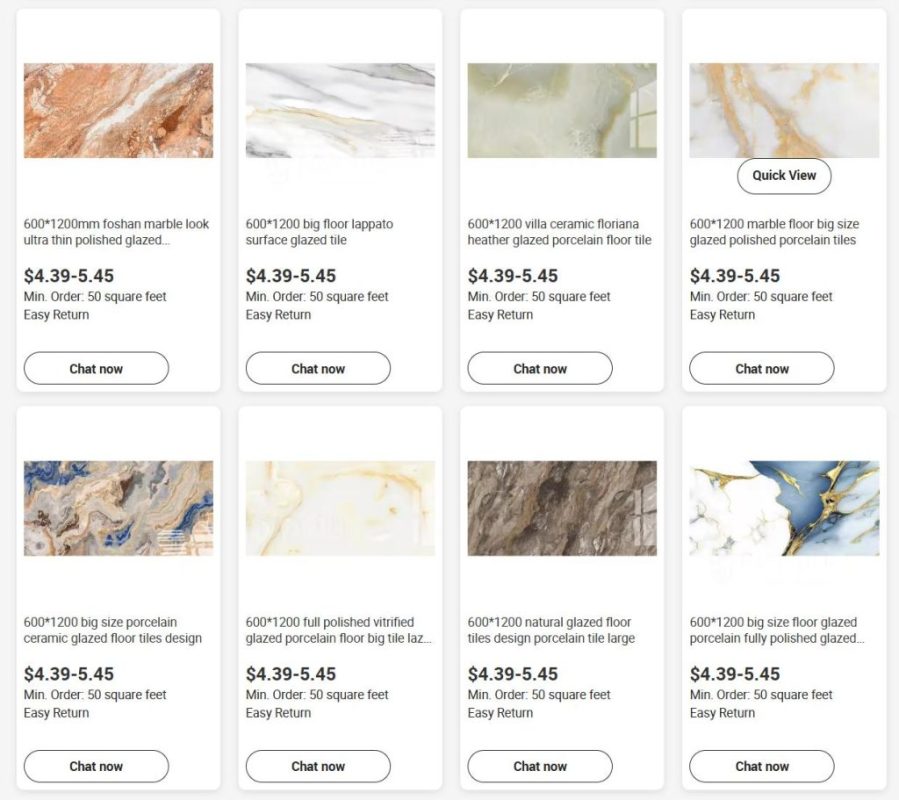Open the white lappato surface tile image

pyautogui.click(x=340, y=111)
